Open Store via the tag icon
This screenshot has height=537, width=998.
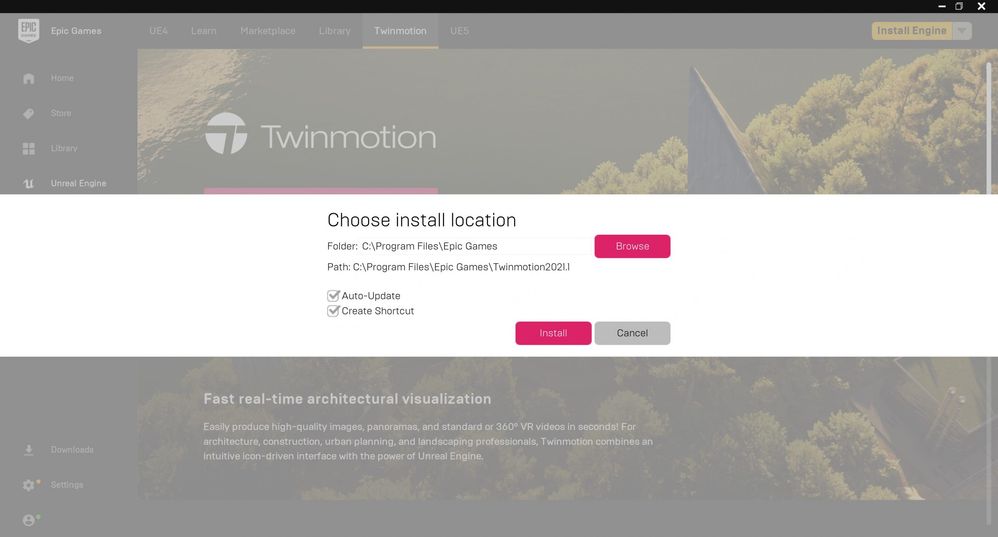(29, 113)
